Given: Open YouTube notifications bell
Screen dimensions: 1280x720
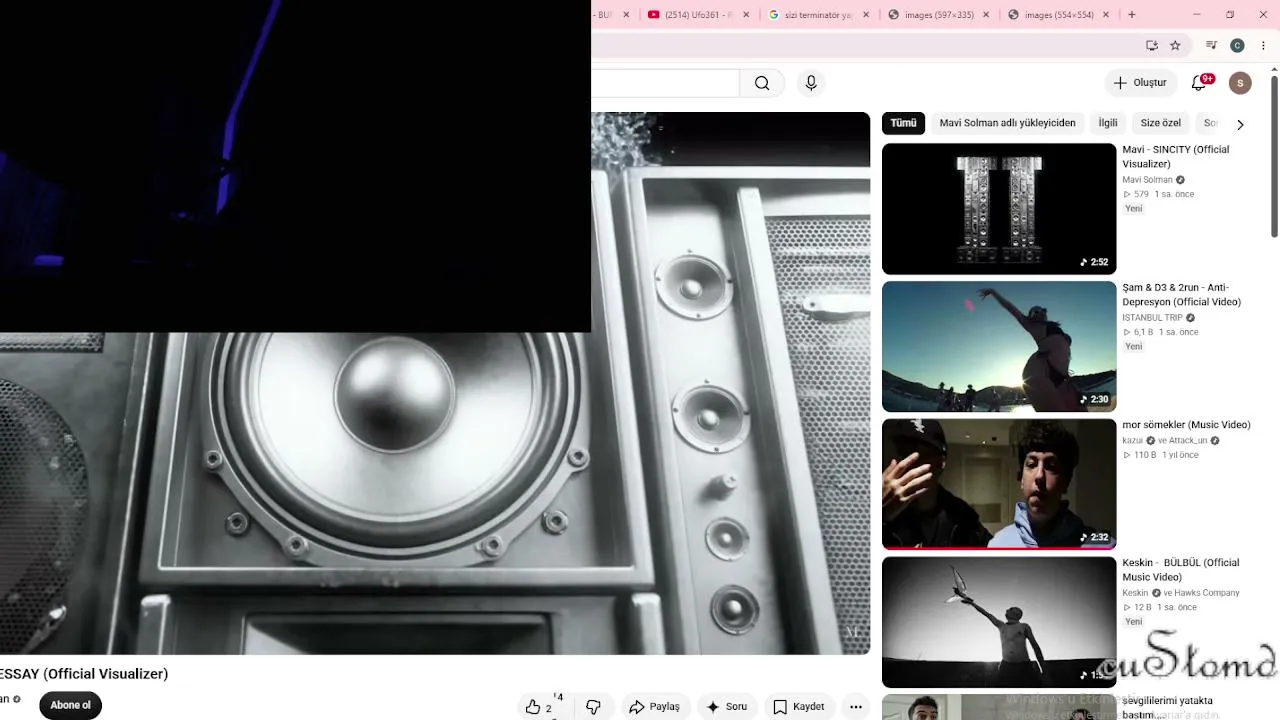Looking at the screenshot, I should 1199,83.
